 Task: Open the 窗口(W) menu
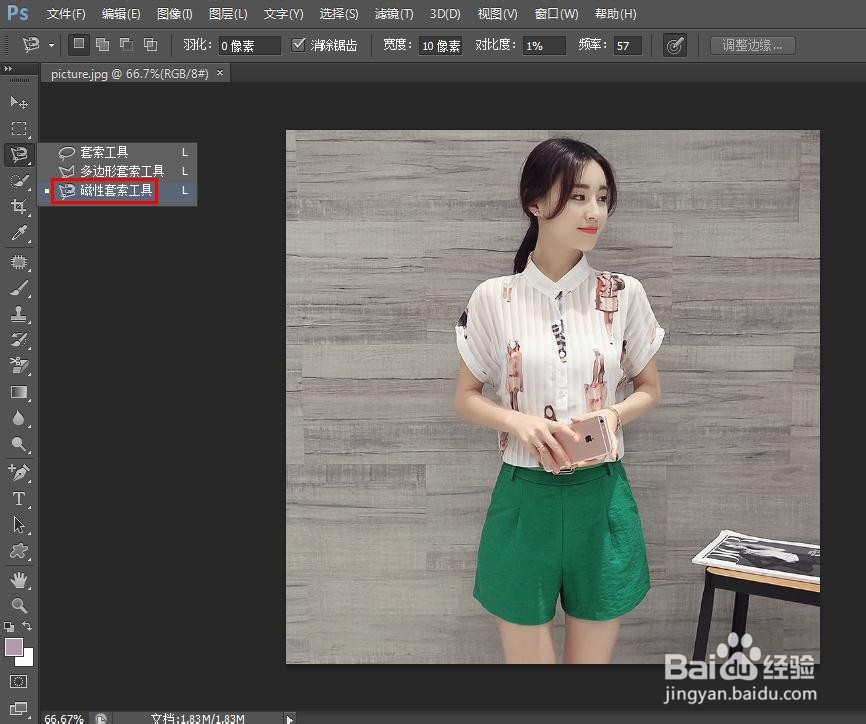tap(556, 14)
